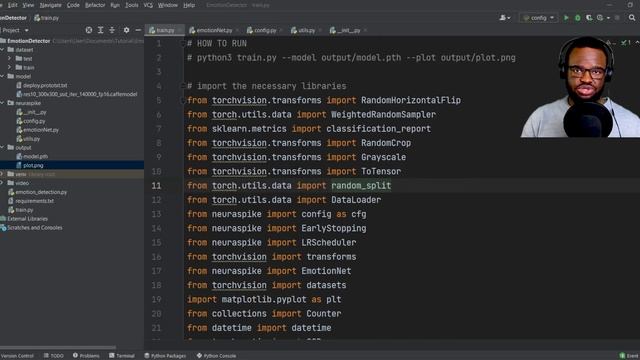This screenshot has height=360, width=640.
Task: Expand all icon in Project panel header
Action: click(100, 30)
